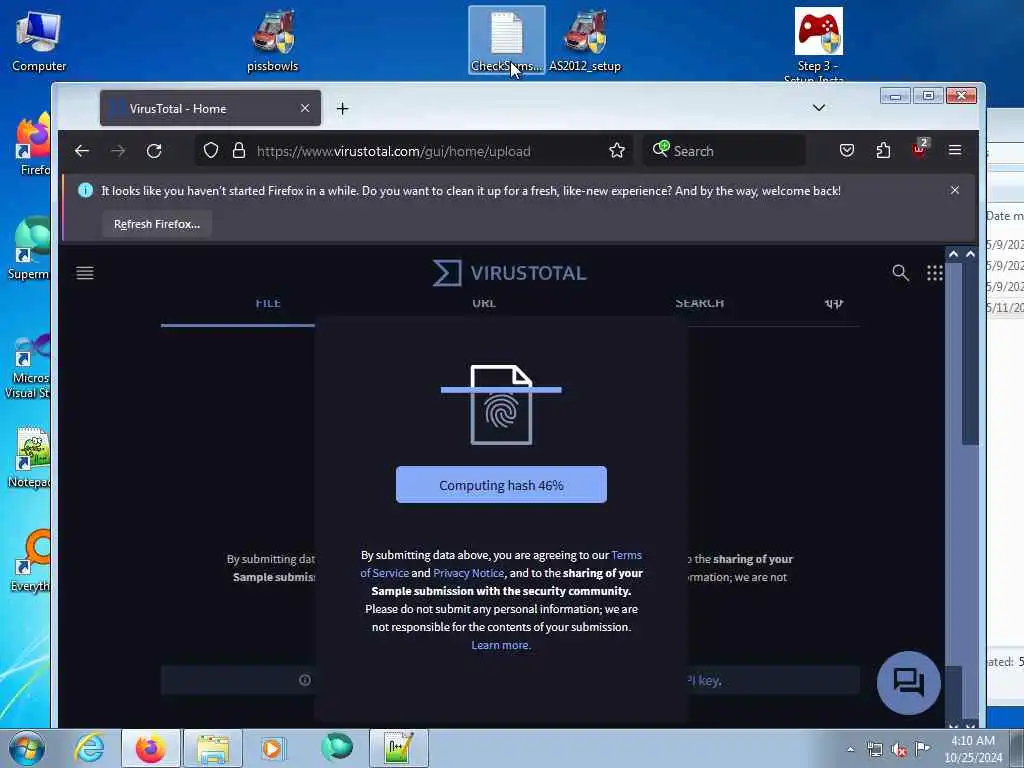This screenshot has width=1024, height=768.
Task: Open the Firefox desktop shortcut
Action: pos(33,144)
